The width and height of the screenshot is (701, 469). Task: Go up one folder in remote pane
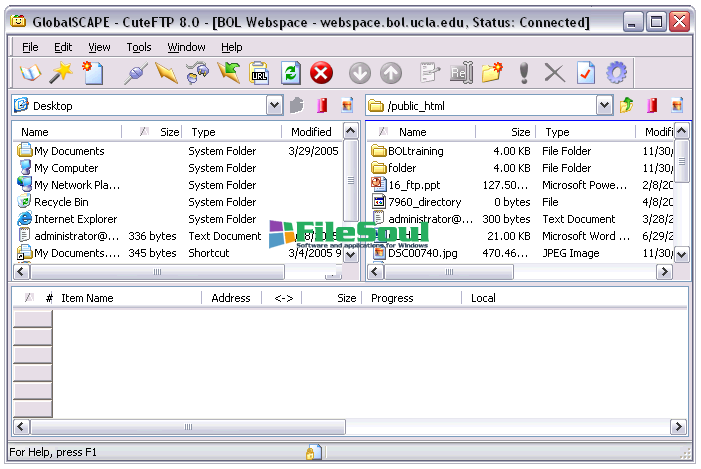(628, 105)
